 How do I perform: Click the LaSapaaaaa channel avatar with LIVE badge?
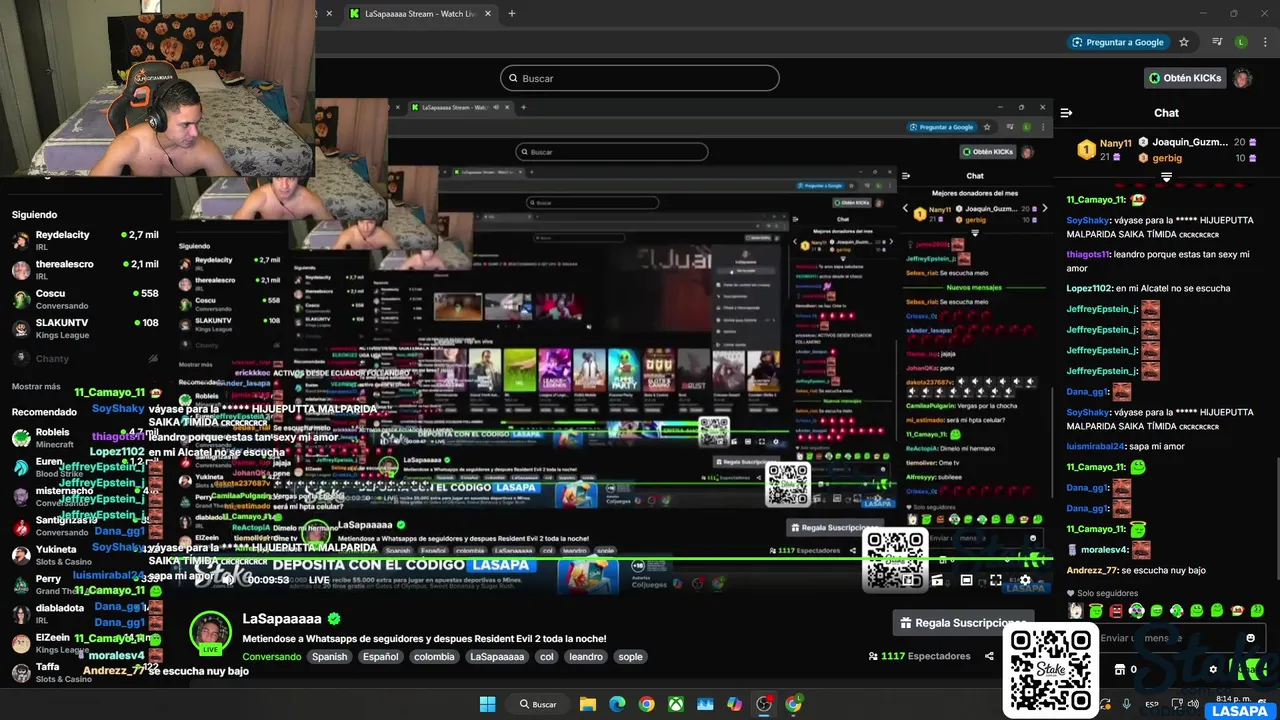click(210, 634)
